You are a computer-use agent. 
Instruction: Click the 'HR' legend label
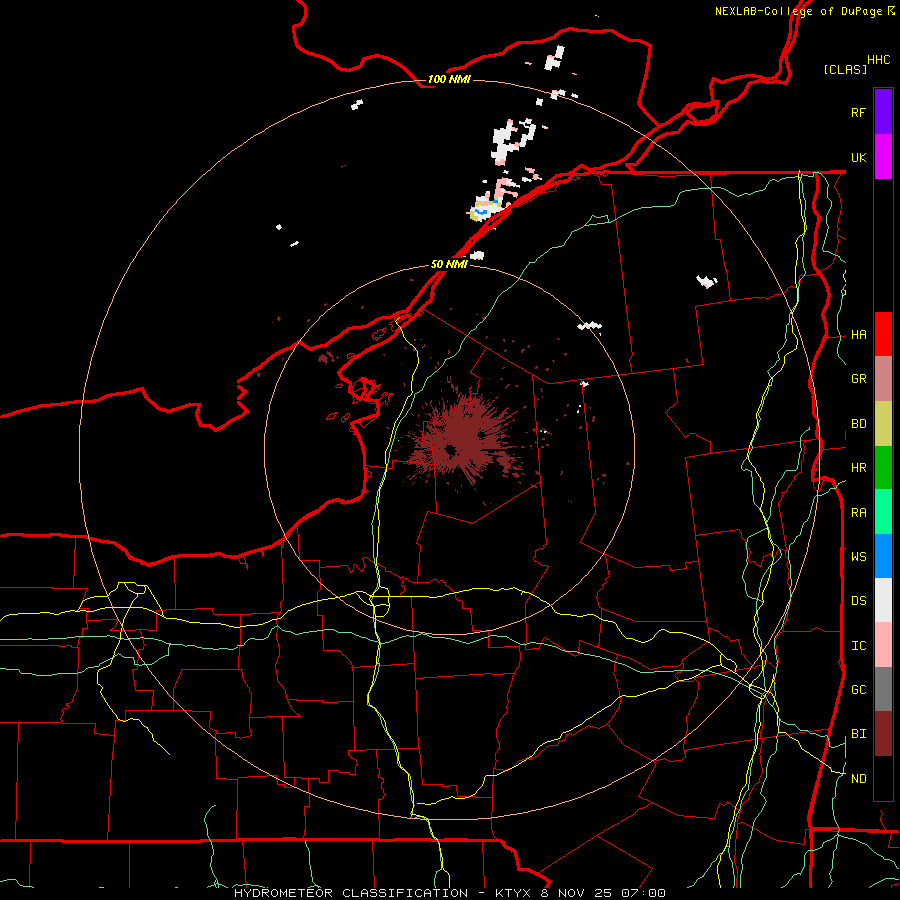coord(859,468)
